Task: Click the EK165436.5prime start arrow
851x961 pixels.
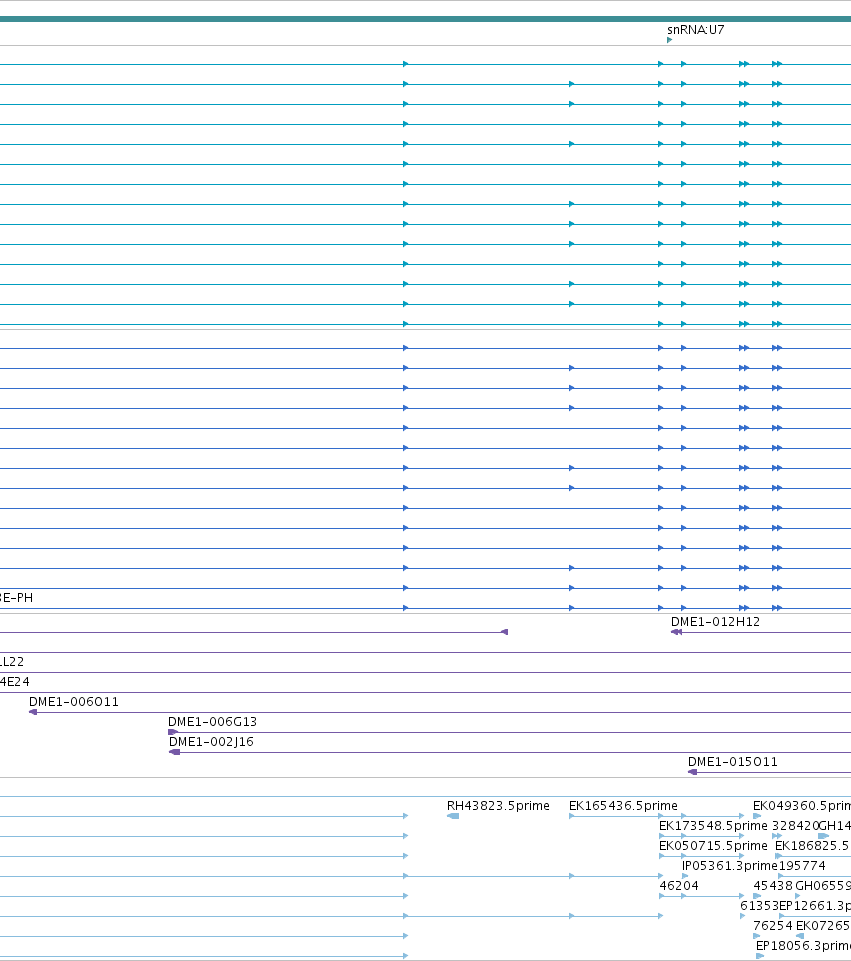Action: [x=572, y=816]
